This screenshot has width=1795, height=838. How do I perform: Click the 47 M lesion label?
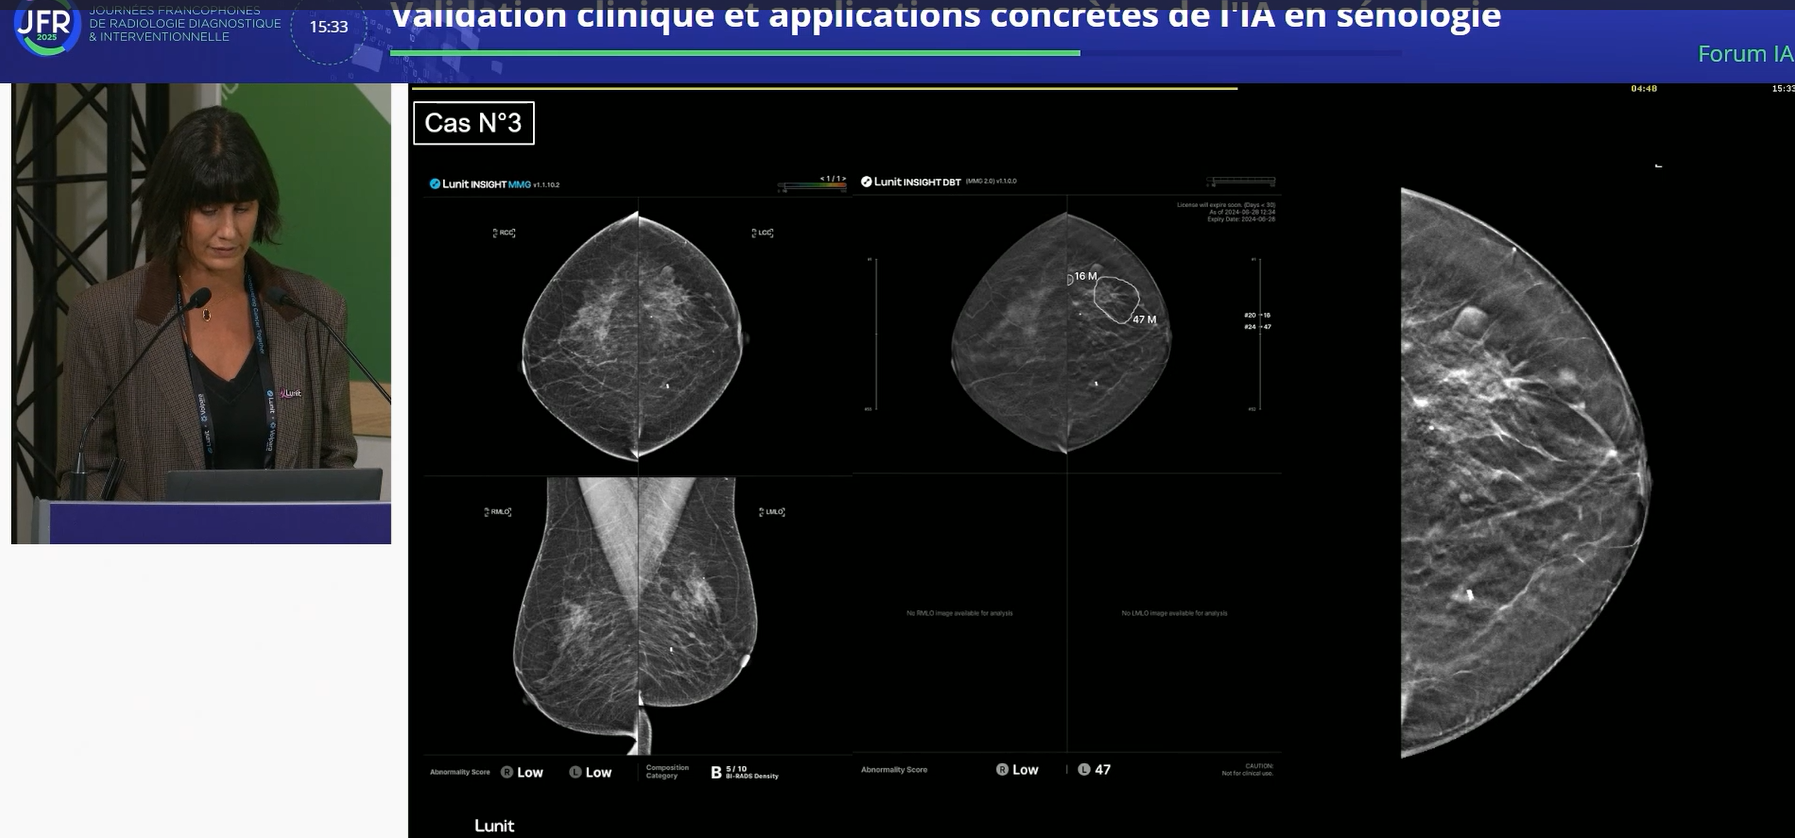[x=1144, y=320]
